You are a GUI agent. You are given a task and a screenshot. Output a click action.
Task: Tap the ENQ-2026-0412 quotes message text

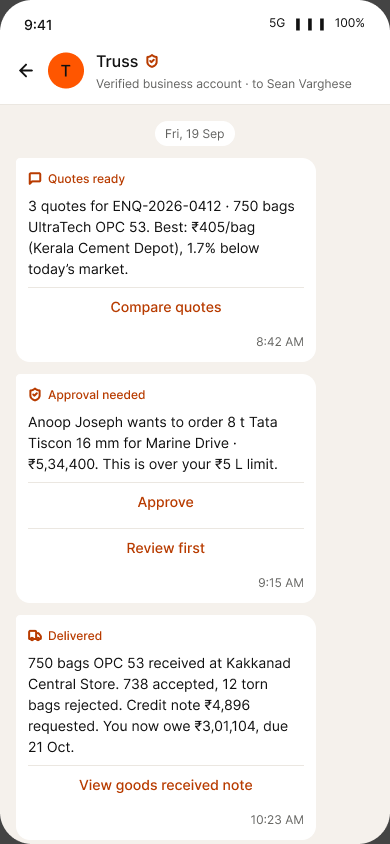click(161, 237)
